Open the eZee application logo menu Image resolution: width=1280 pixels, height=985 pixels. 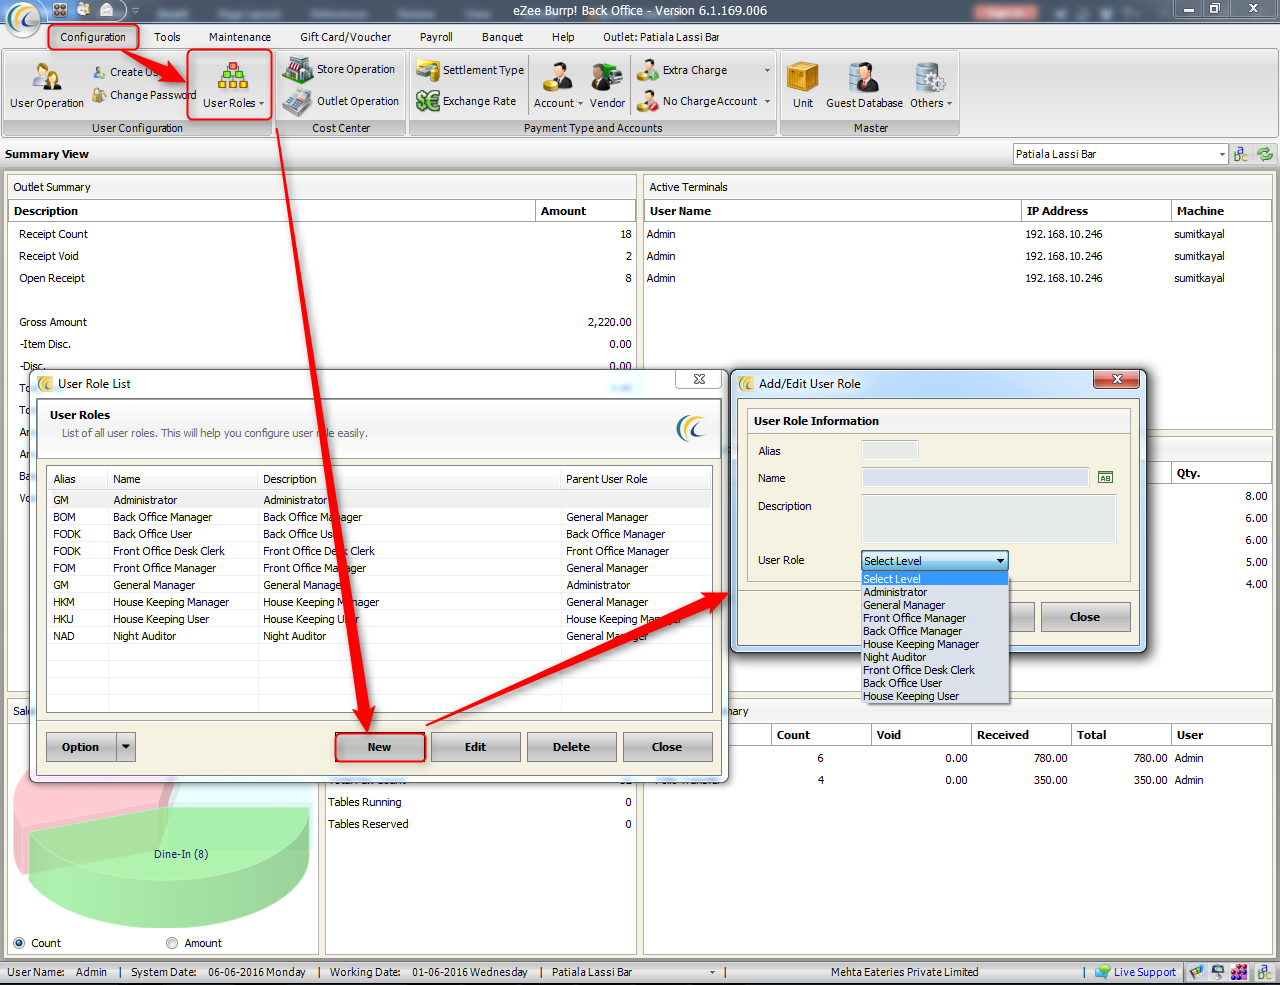pyautogui.click(x=23, y=18)
